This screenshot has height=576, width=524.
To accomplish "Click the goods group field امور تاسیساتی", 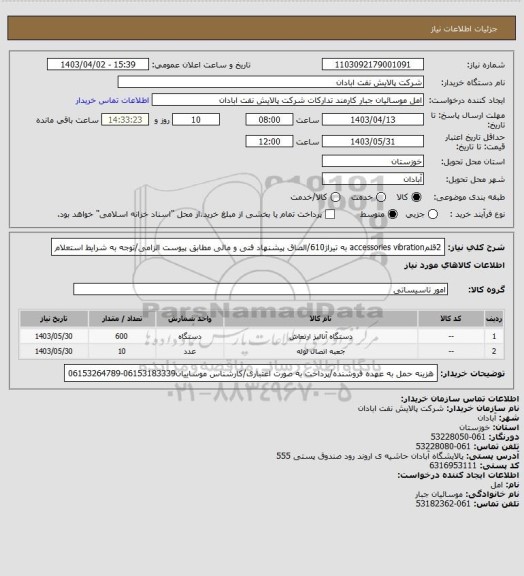I will click(x=260, y=289).
